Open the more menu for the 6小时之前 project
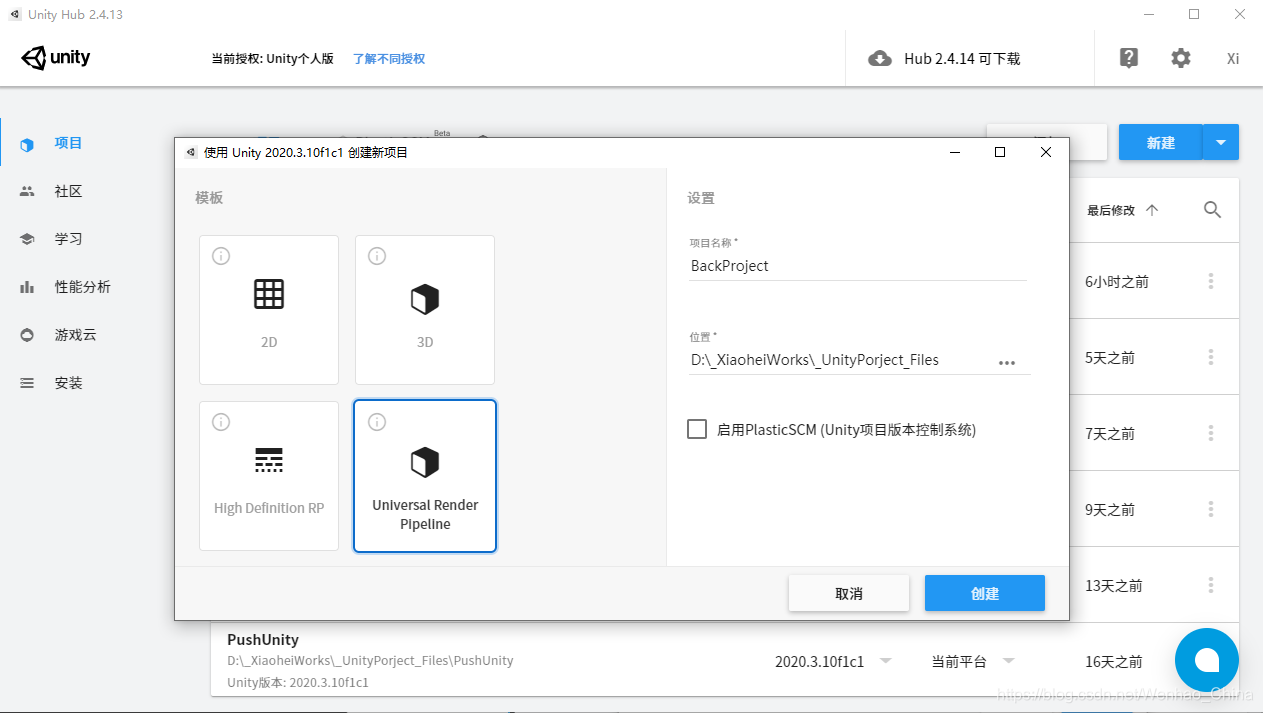Screen dimensions: 1263x713 [x=1211, y=282]
